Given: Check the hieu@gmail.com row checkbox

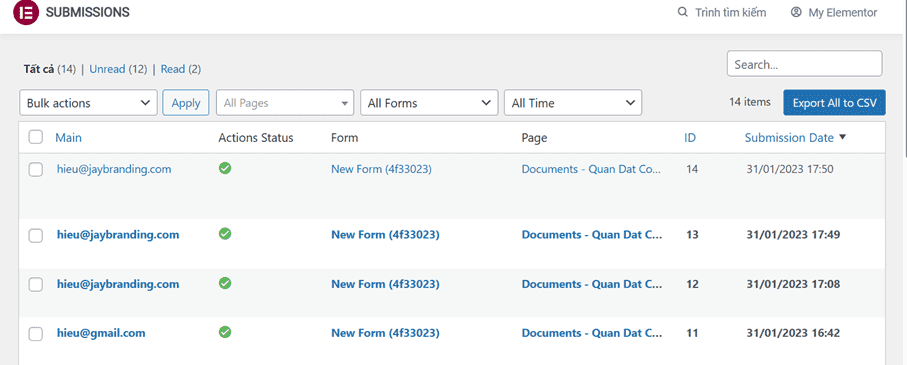Looking at the screenshot, I should (36, 334).
